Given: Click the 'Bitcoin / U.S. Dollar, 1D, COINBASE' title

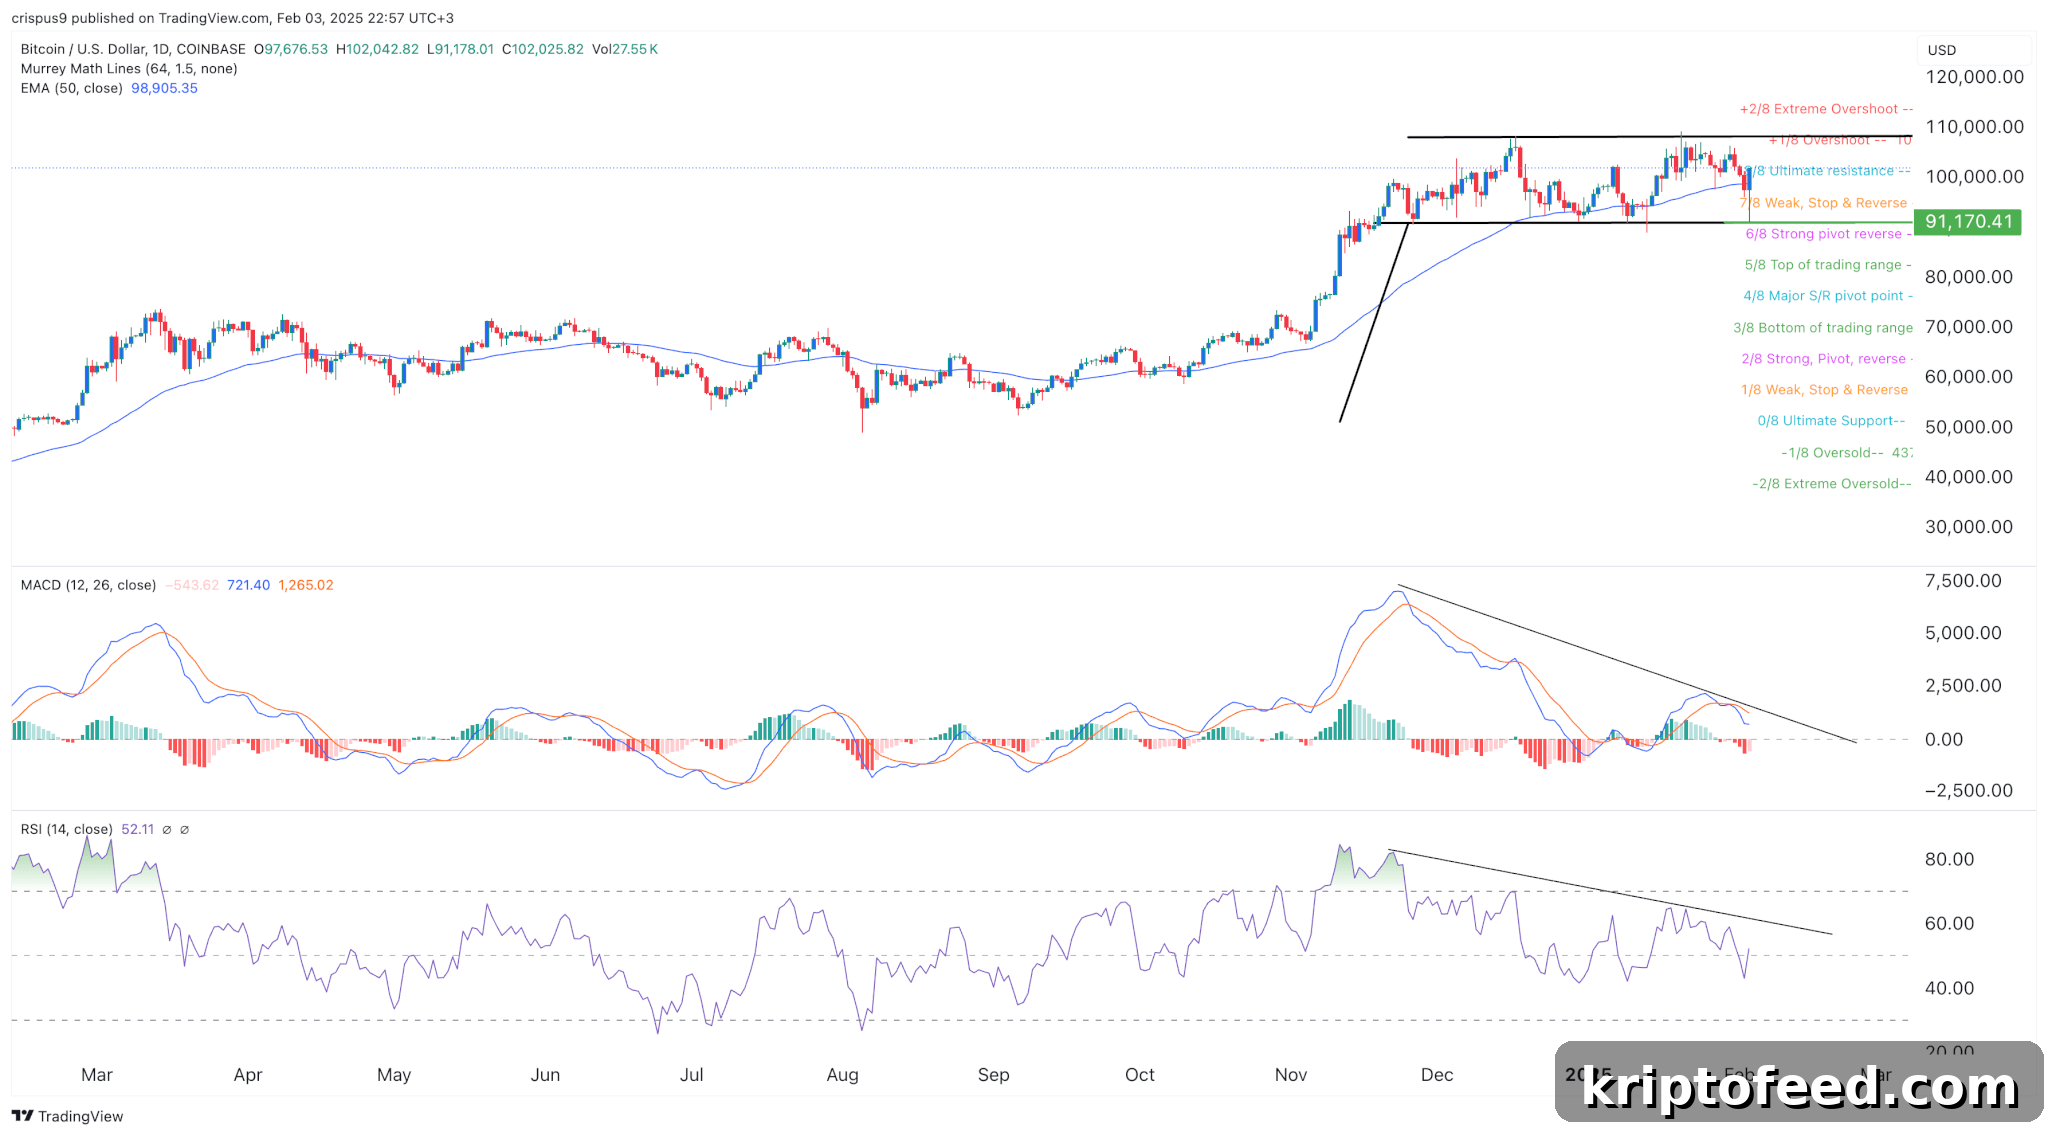Looking at the screenshot, I should click(133, 49).
